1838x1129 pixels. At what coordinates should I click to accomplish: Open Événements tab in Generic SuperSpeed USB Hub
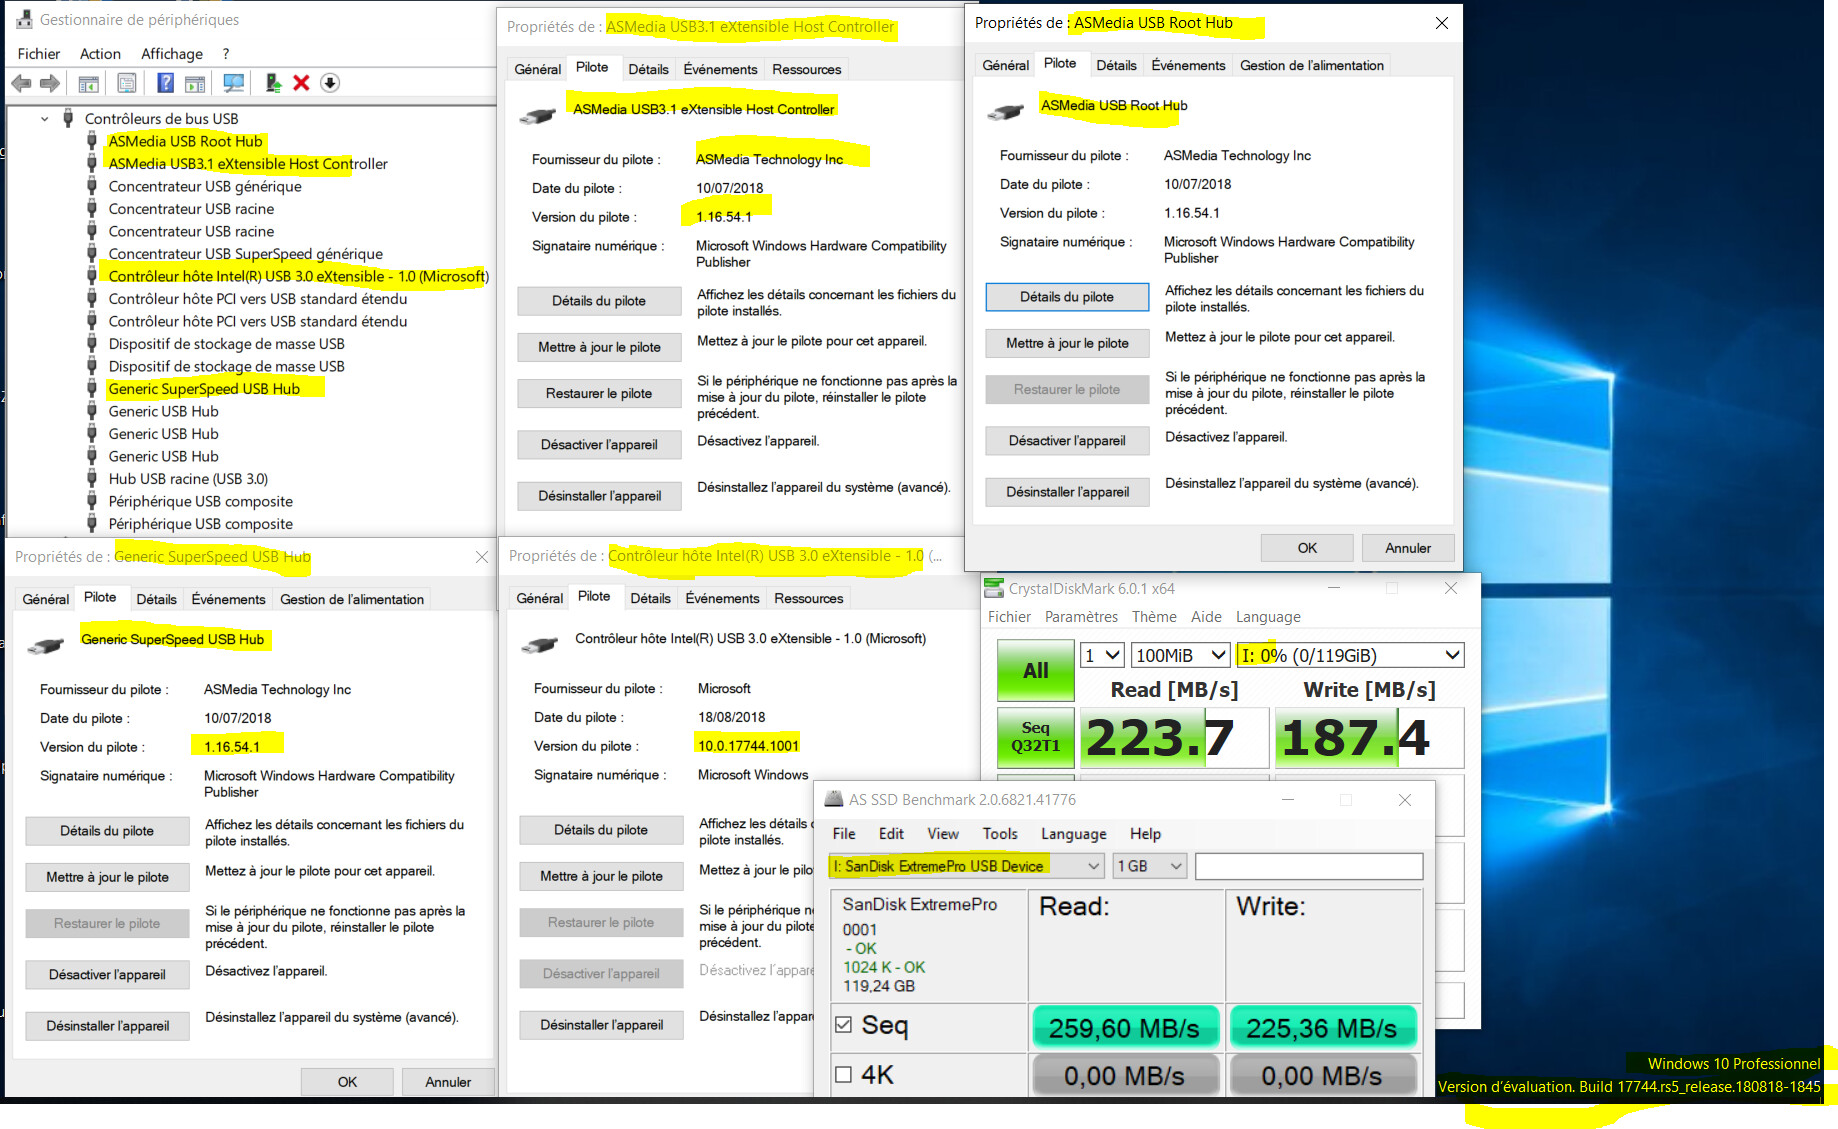point(229,599)
